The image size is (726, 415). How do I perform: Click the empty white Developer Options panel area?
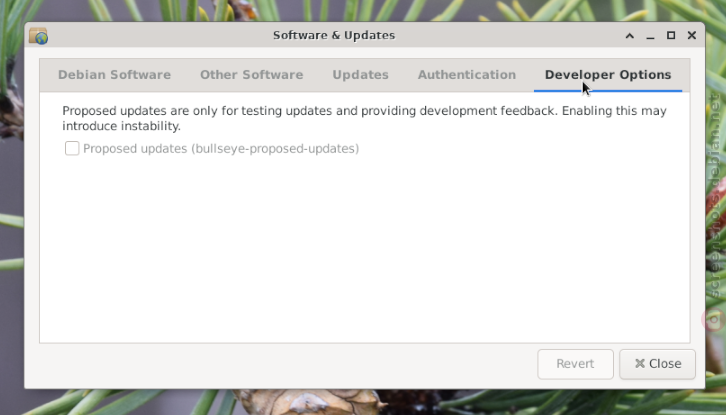(364, 250)
